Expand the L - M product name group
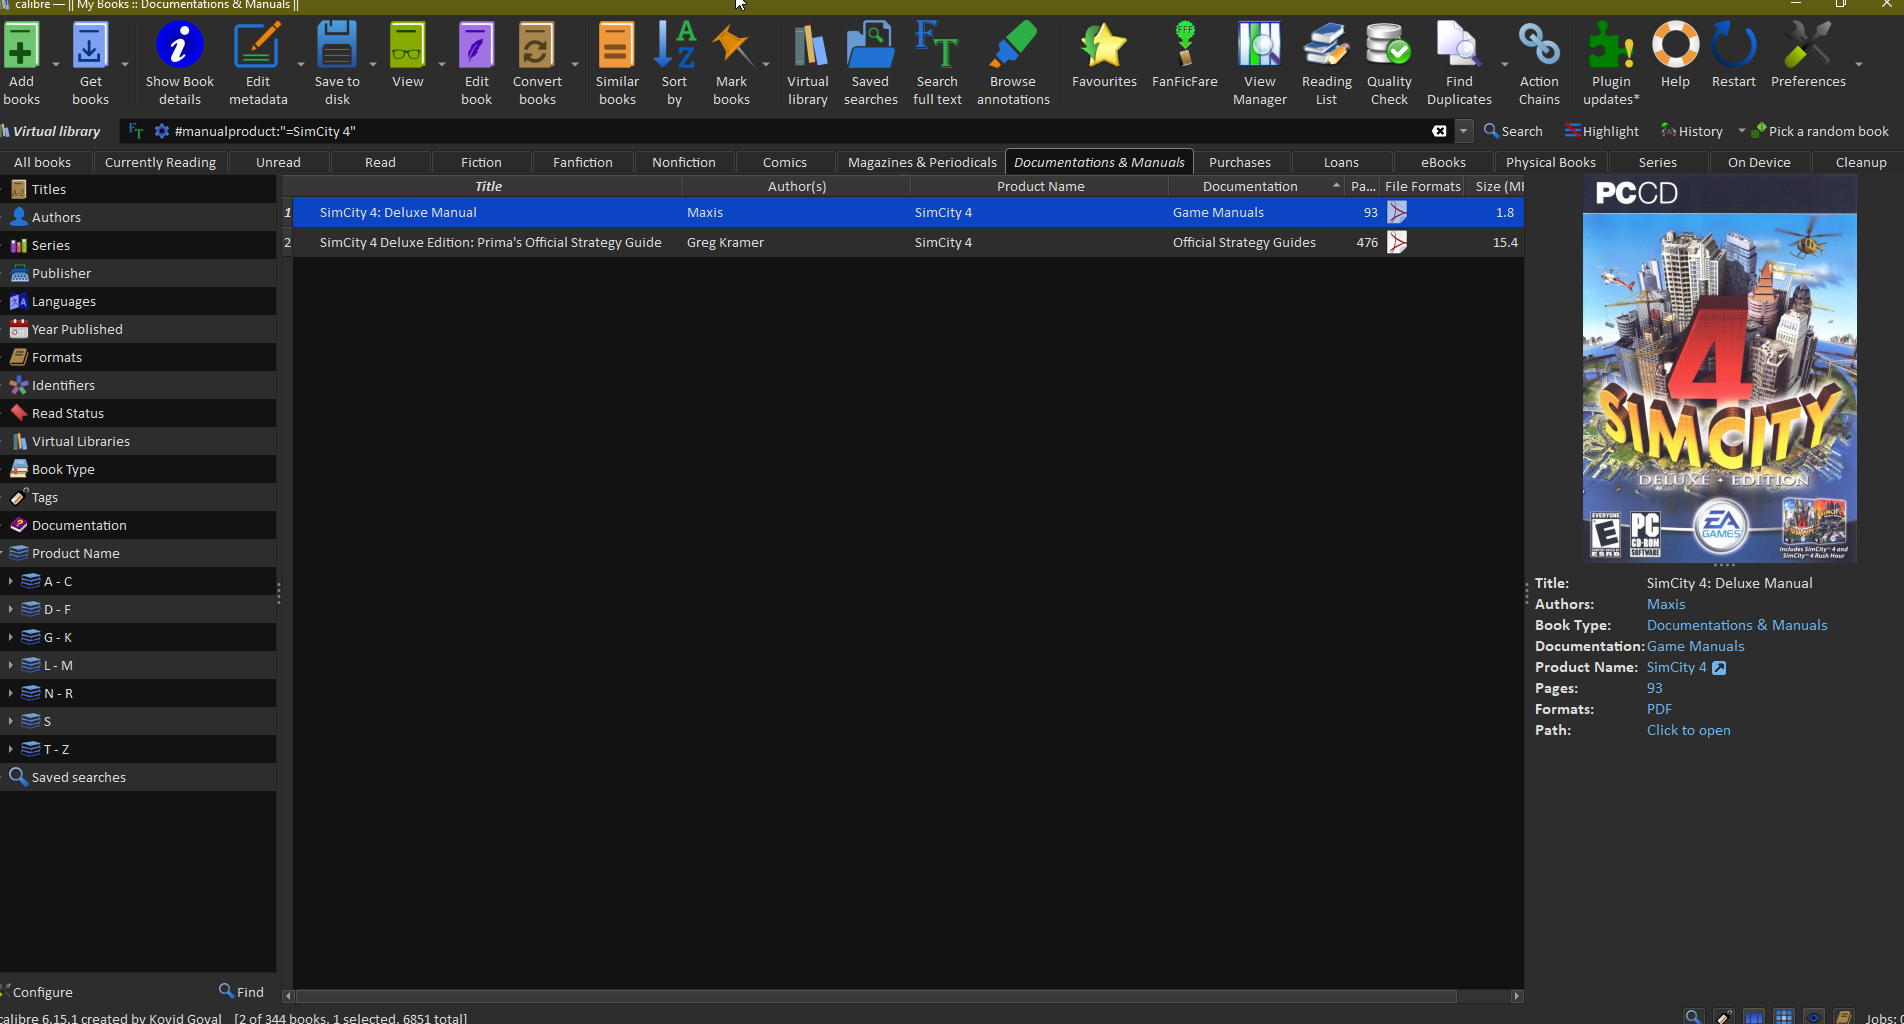 tap(10, 665)
